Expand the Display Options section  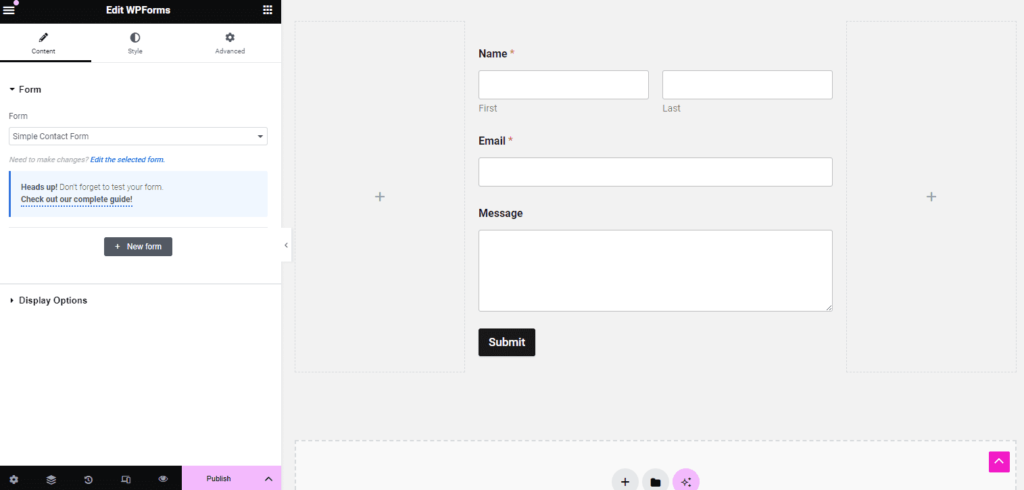point(52,300)
